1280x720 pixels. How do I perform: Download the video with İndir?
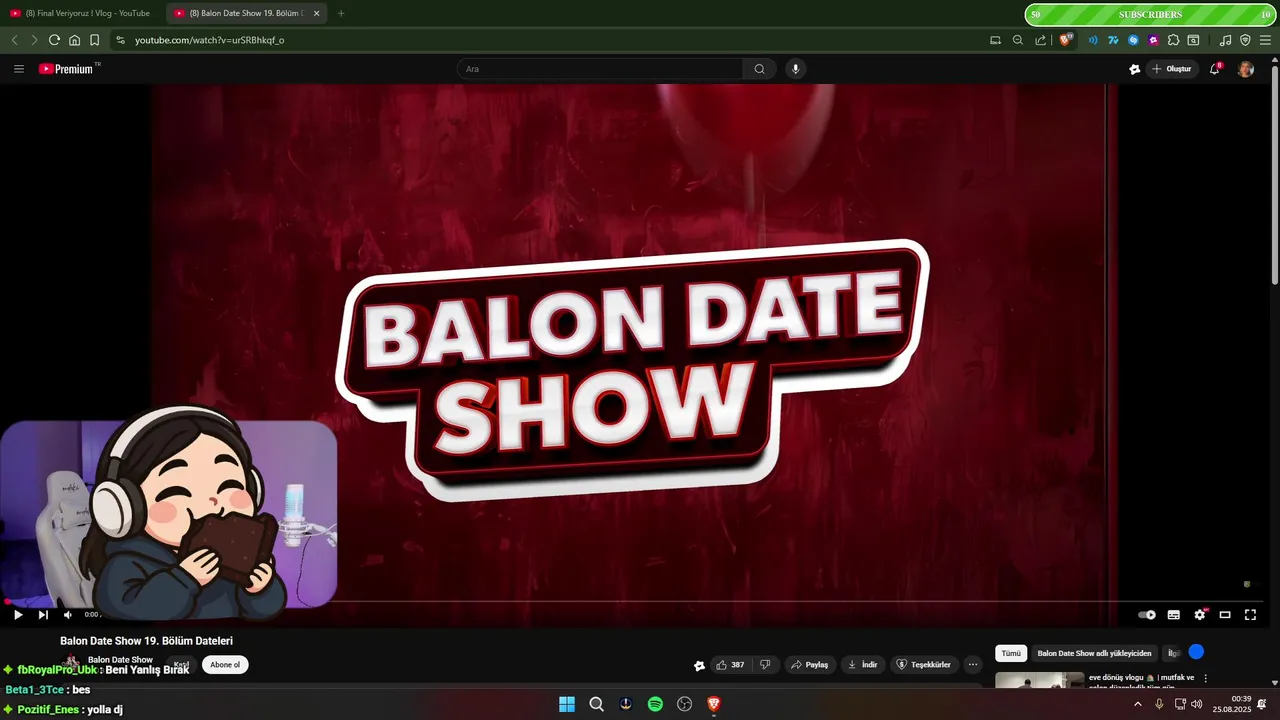862,665
